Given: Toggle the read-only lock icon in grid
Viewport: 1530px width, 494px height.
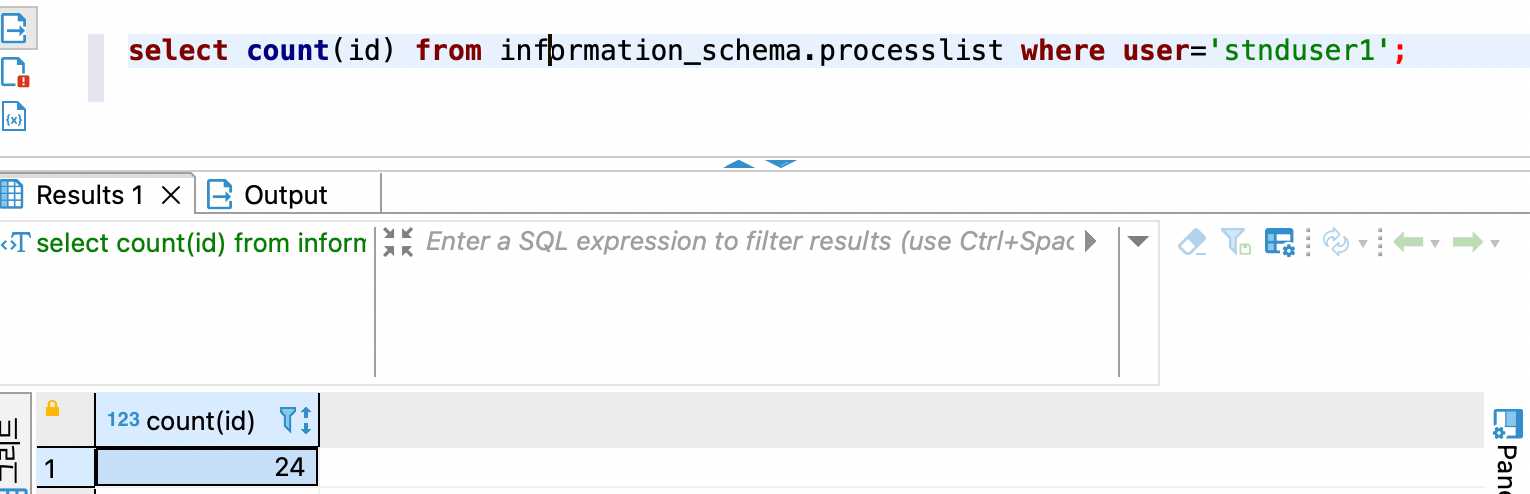Looking at the screenshot, I should [x=53, y=408].
